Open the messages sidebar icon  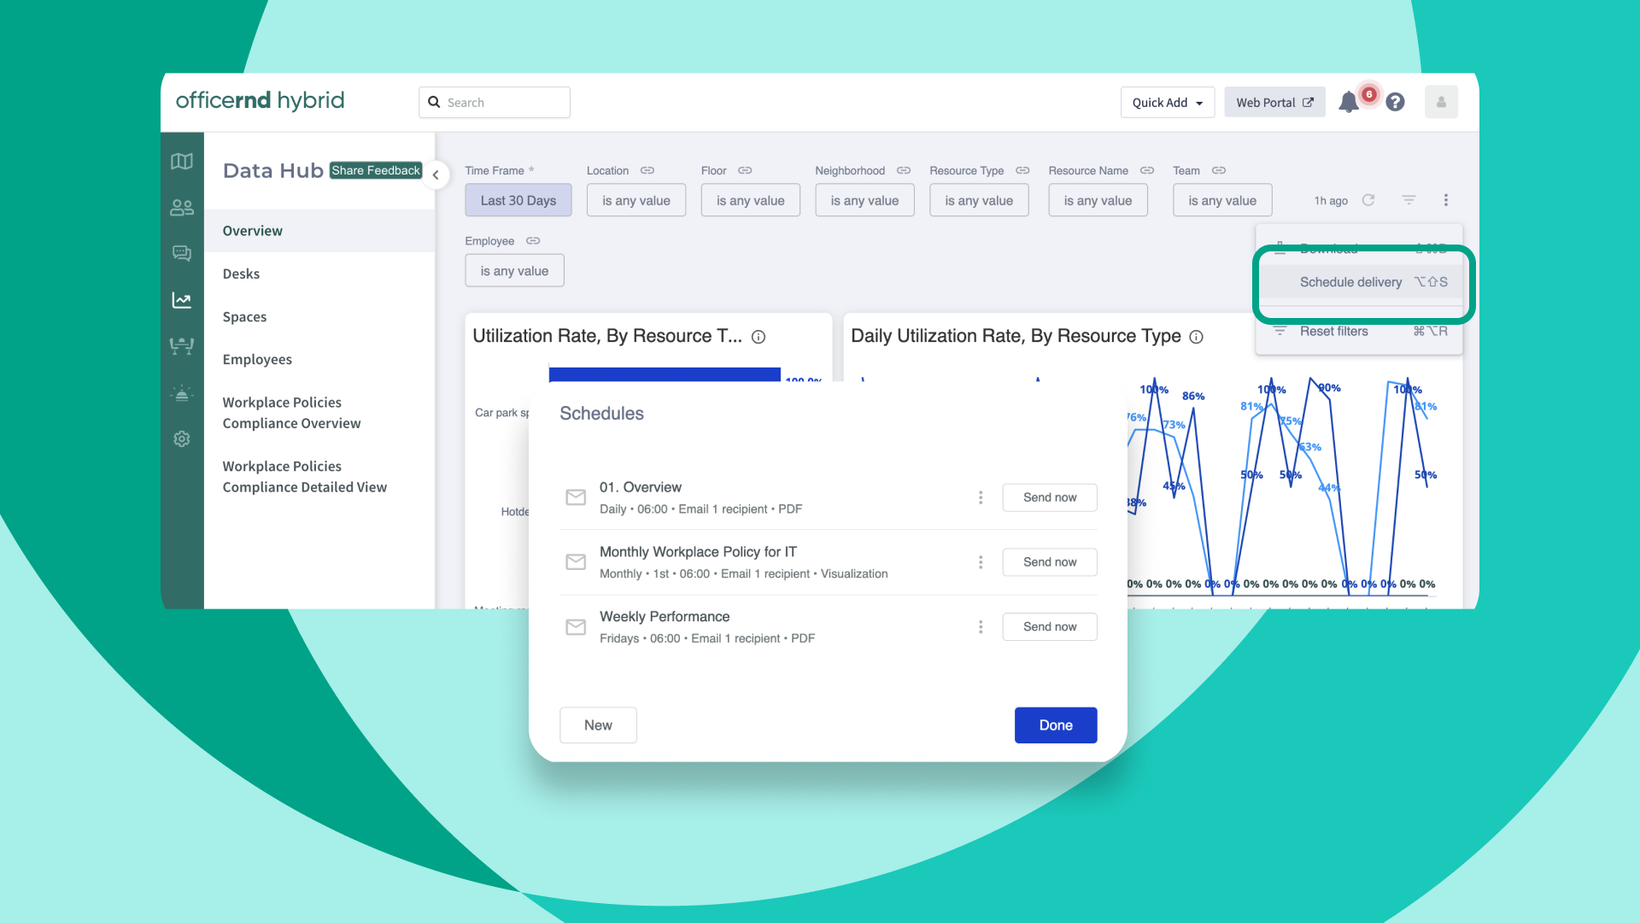[182, 254]
